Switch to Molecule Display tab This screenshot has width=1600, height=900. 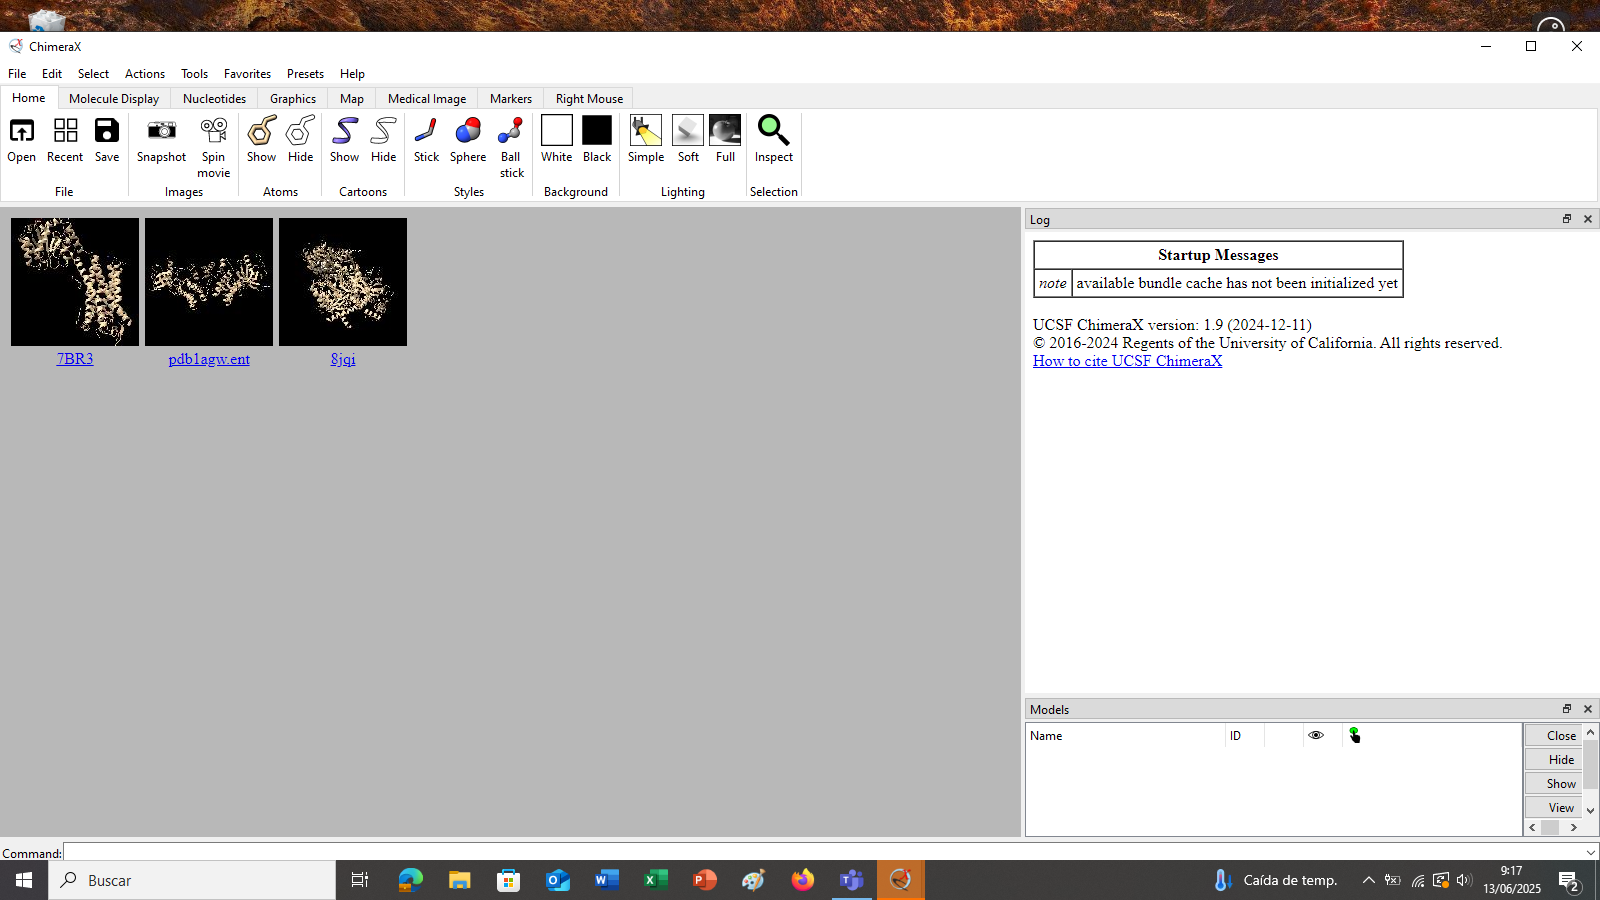click(114, 99)
